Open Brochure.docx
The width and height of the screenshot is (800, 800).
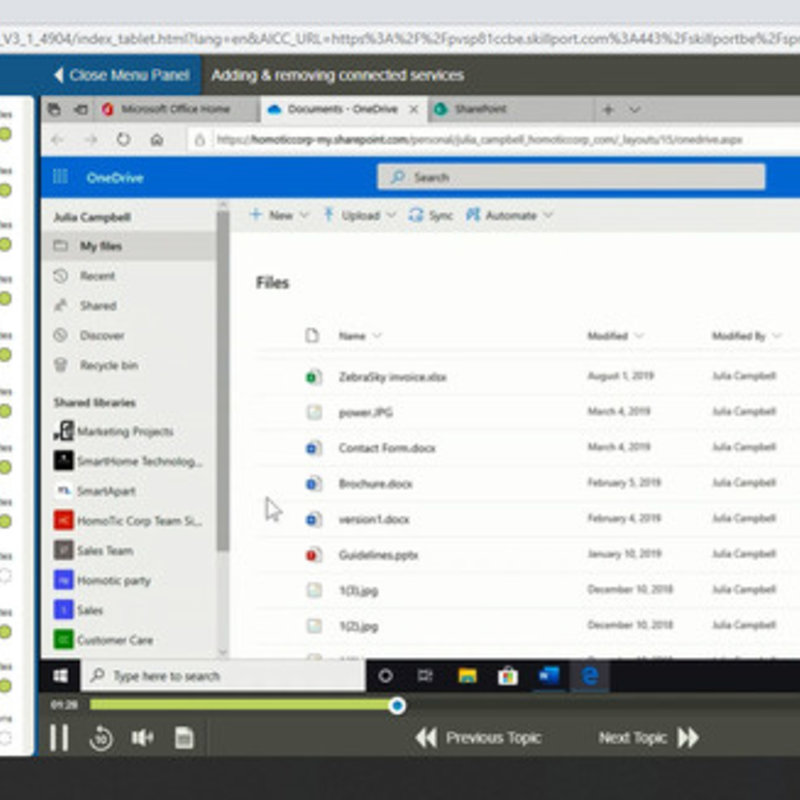tap(376, 484)
